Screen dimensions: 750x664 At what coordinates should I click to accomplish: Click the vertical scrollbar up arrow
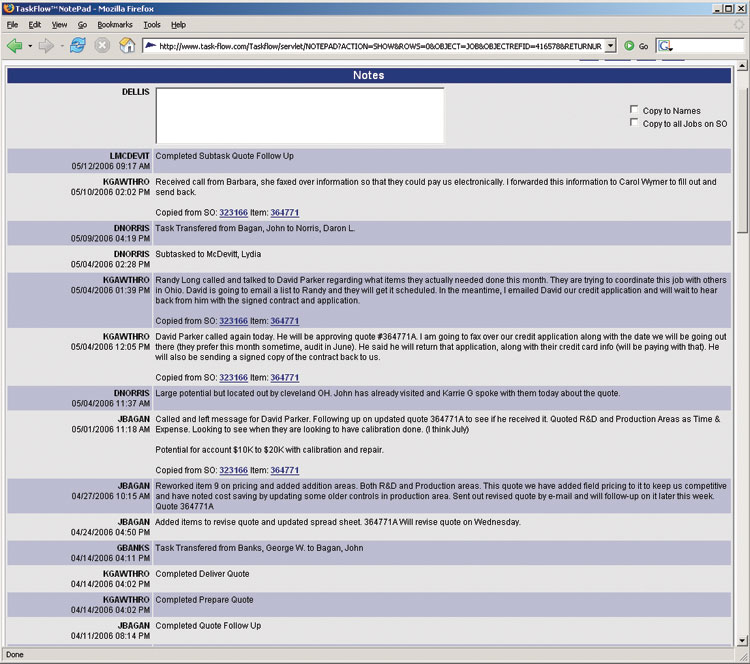click(x=742, y=66)
